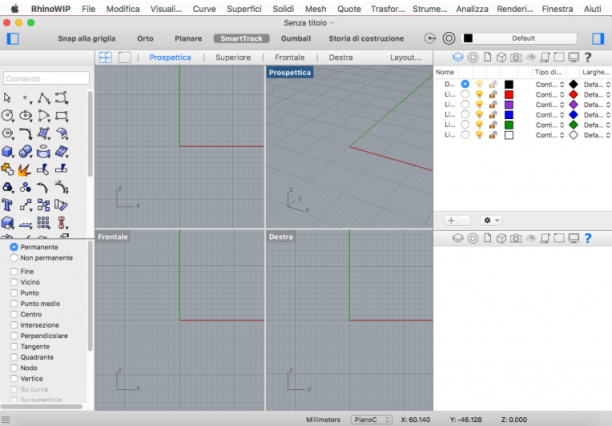This screenshot has width=612, height=426.
Task: Click the four-viewport layout icon
Action: [105, 57]
